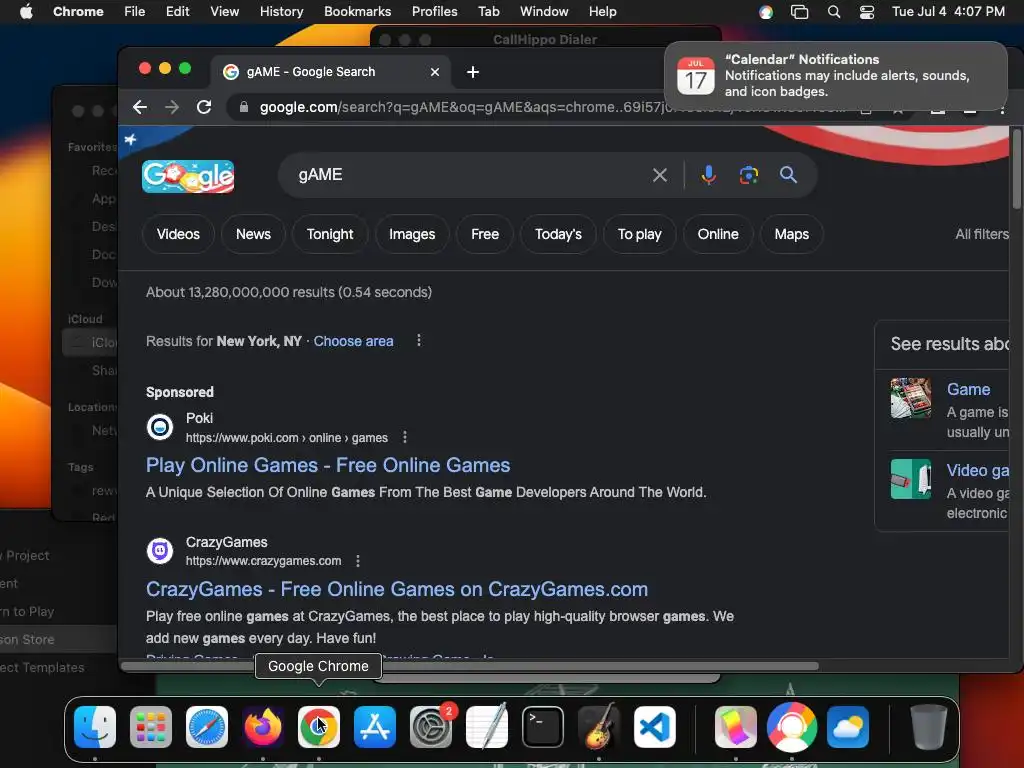The width and height of the screenshot is (1024, 768).
Task: Open a new tab with the plus button
Action: click(473, 72)
